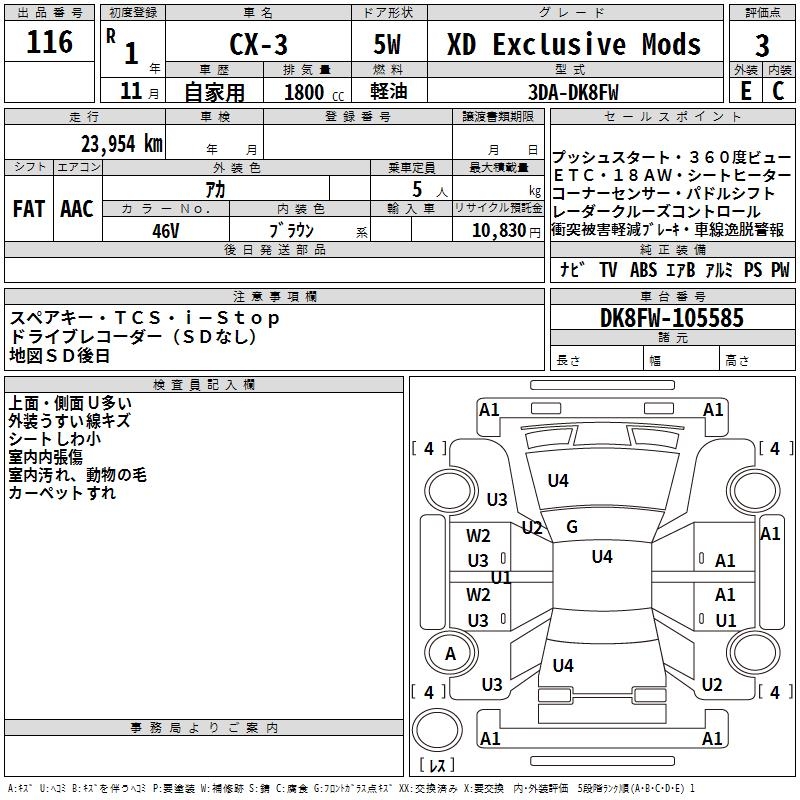The image size is (800, 800).
Task: Select the line コーナーセンサー・パドルシフト
Action: (663, 194)
